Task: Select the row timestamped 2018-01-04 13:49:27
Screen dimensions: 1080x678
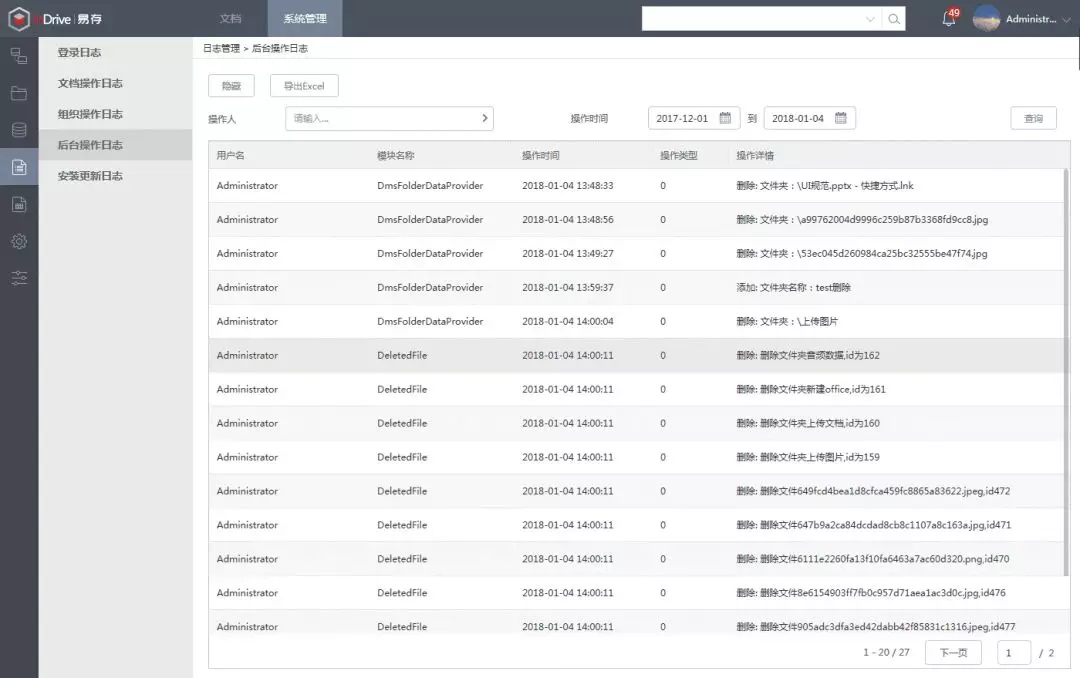Action: [636, 253]
